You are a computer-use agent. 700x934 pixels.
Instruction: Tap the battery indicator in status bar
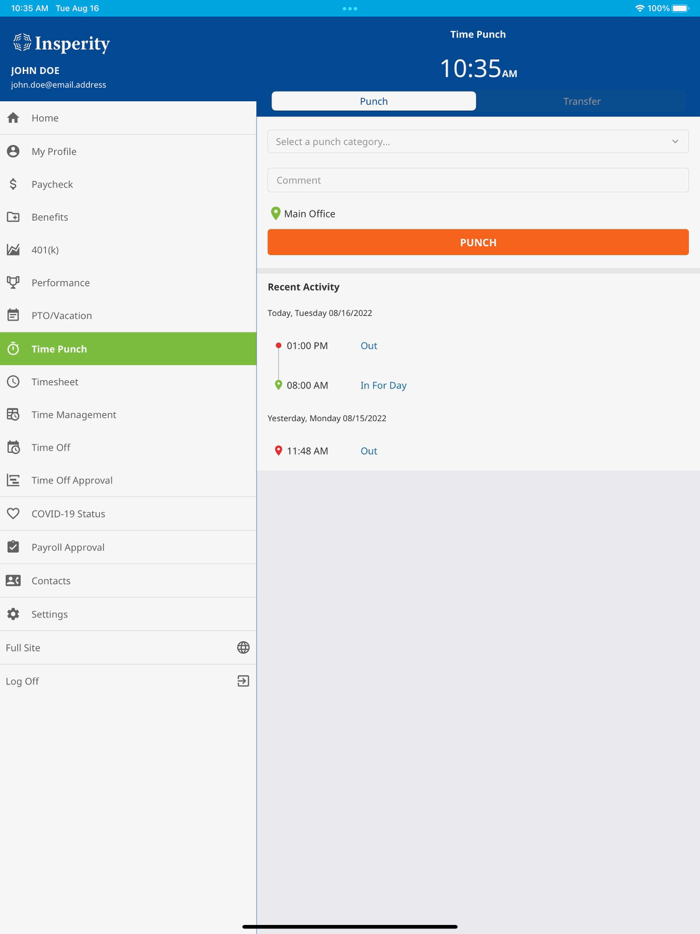pyautogui.click(x=681, y=8)
